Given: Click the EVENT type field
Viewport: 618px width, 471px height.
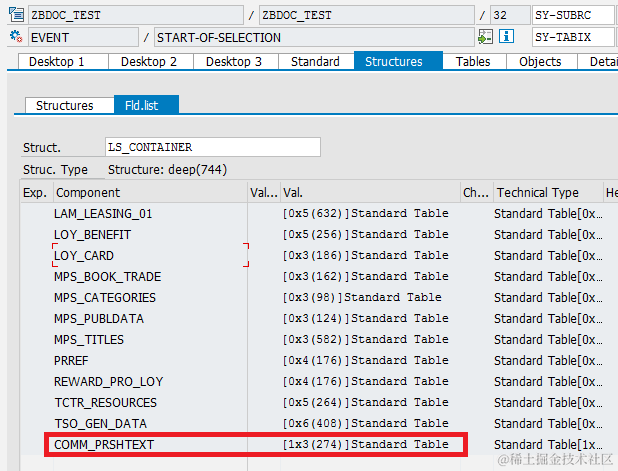Looking at the screenshot, I should (83, 37).
